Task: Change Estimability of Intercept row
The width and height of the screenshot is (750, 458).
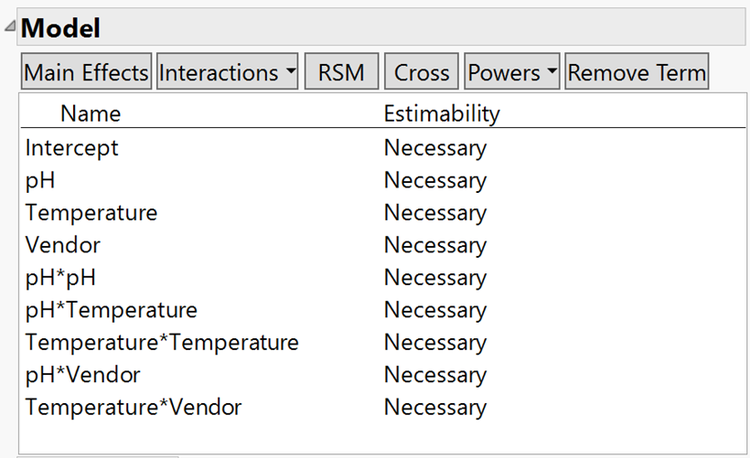Action: click(x=435, y=148)
